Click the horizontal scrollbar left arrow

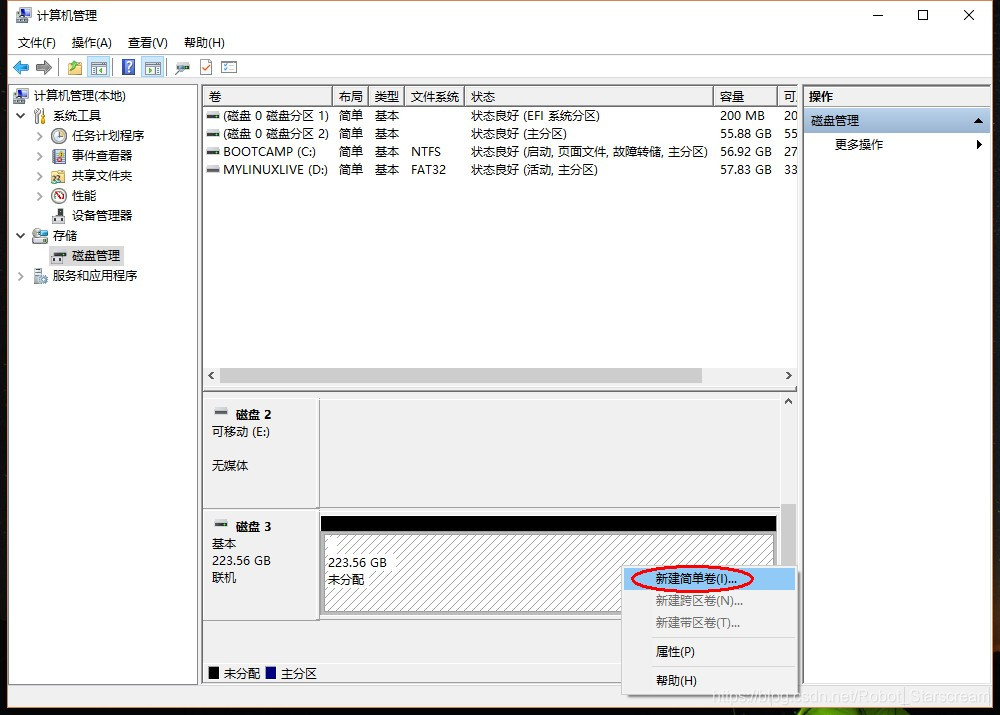211,376
